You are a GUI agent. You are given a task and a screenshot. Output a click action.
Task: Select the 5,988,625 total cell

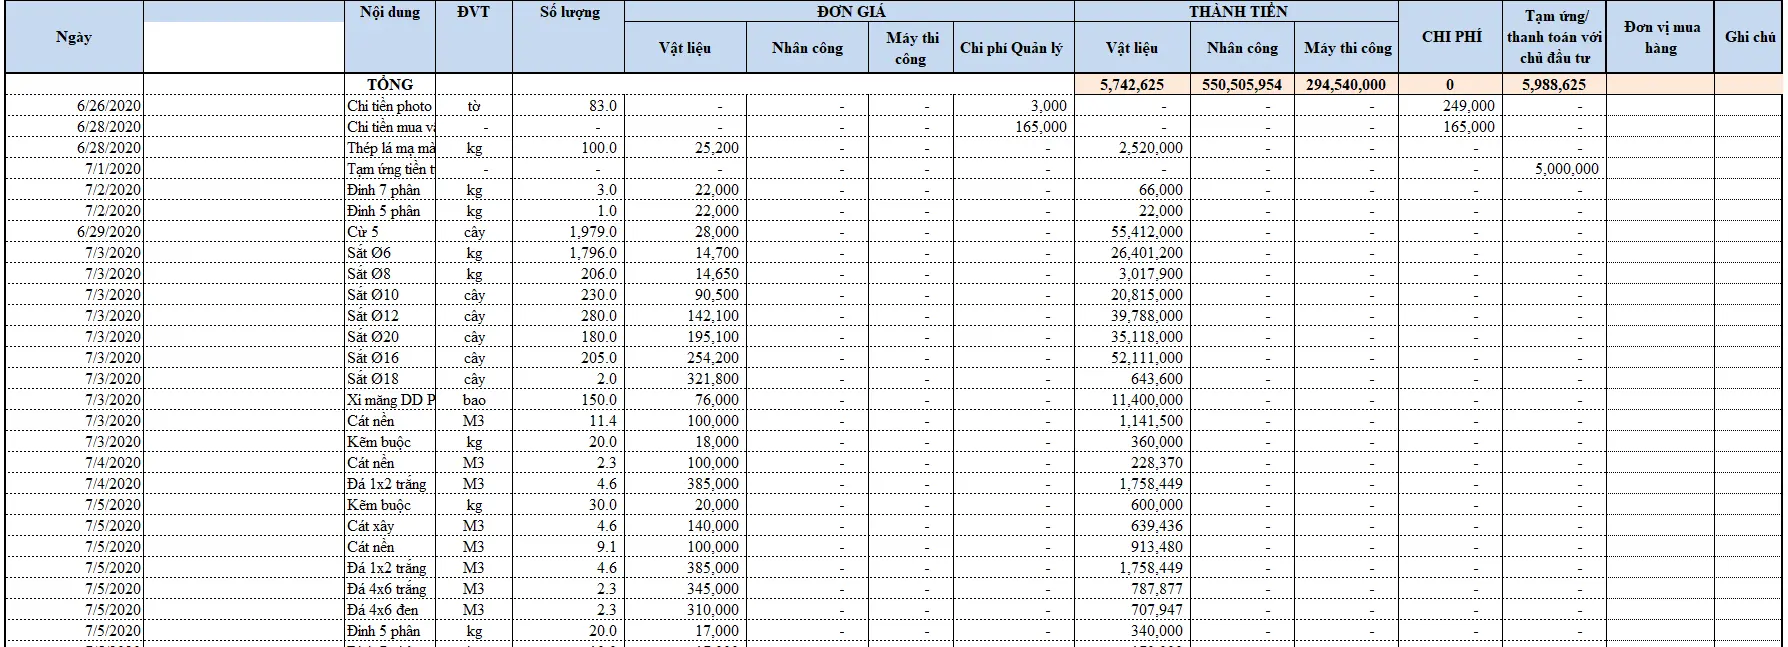point(1554,84)
